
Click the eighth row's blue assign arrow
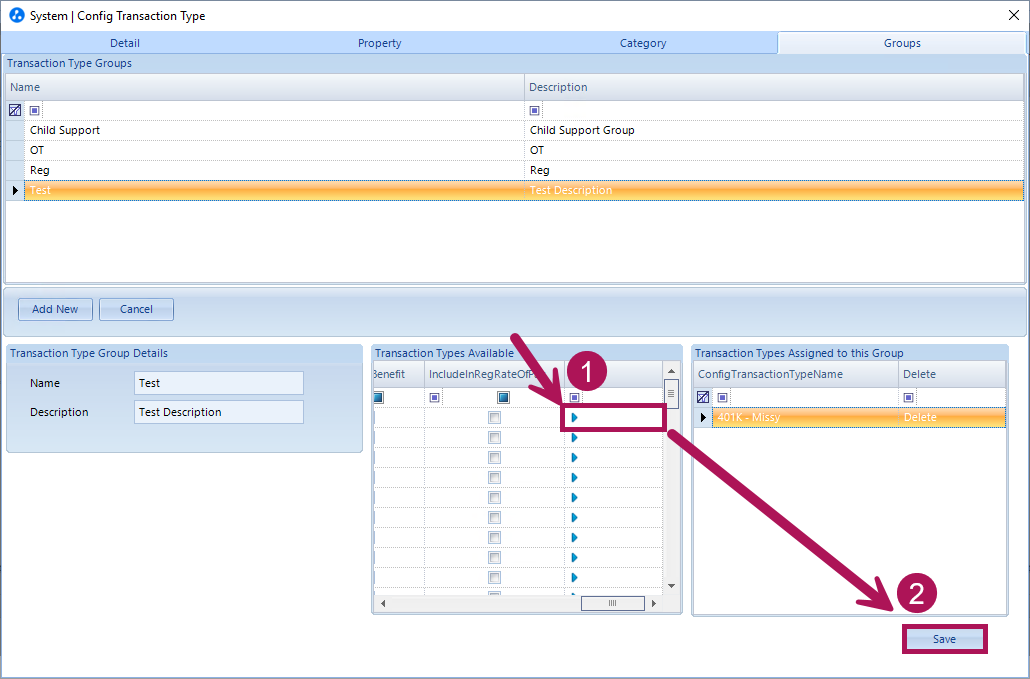point(575,558)
